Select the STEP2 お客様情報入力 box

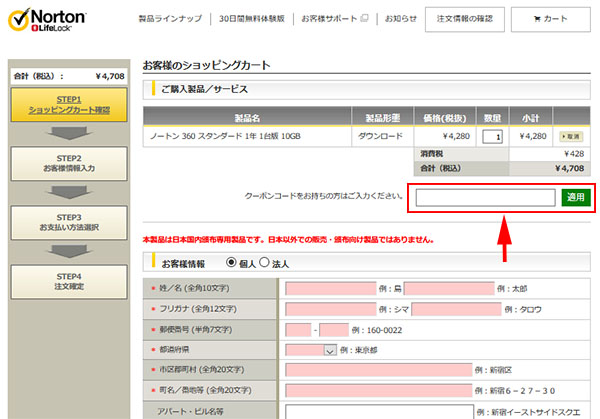pyautogui.click(x=69, y=163)
